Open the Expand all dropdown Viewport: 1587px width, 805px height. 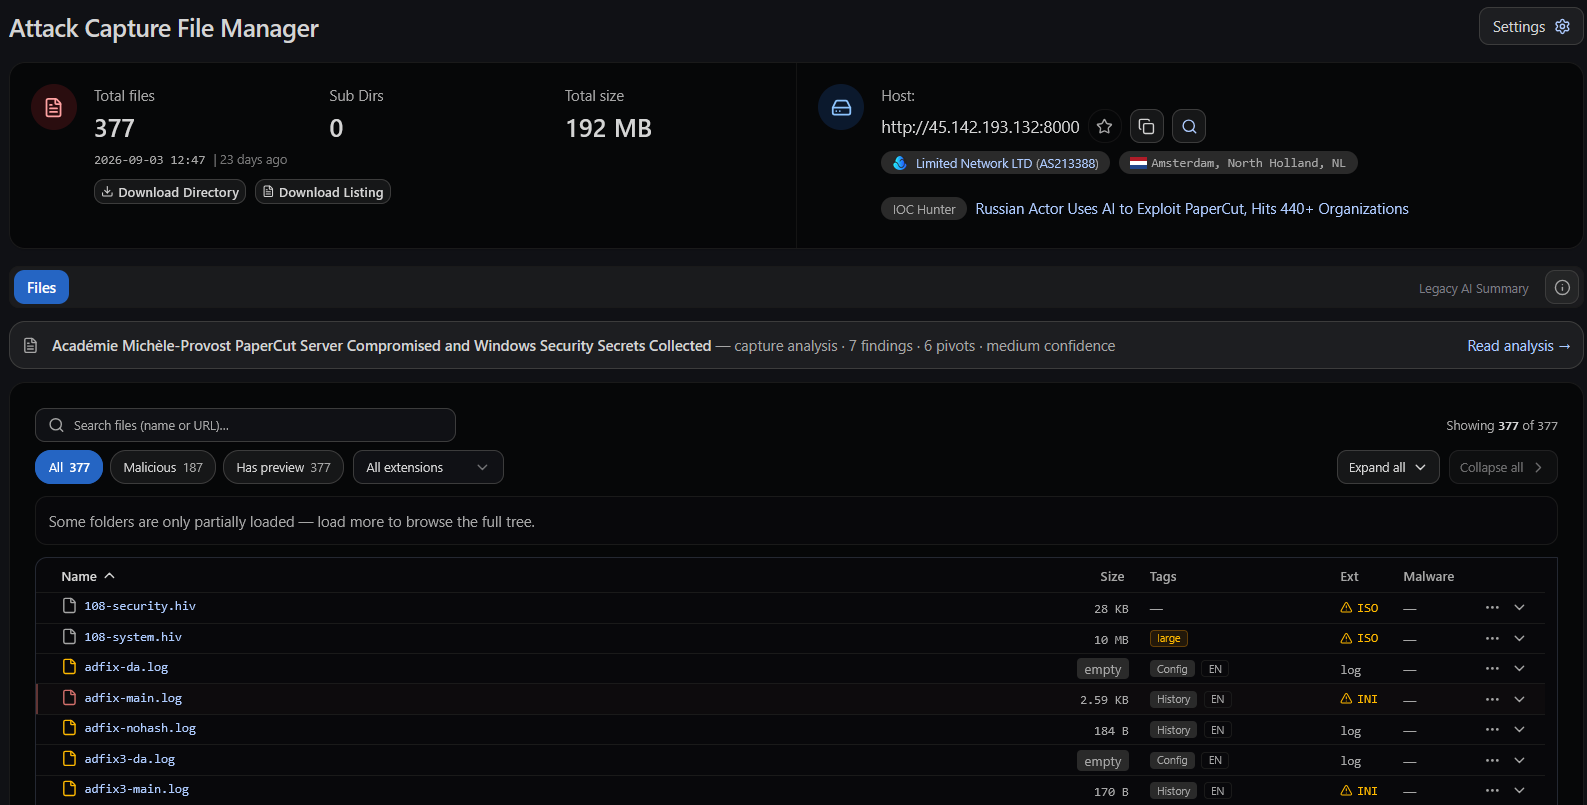(x=1388, y=468)
